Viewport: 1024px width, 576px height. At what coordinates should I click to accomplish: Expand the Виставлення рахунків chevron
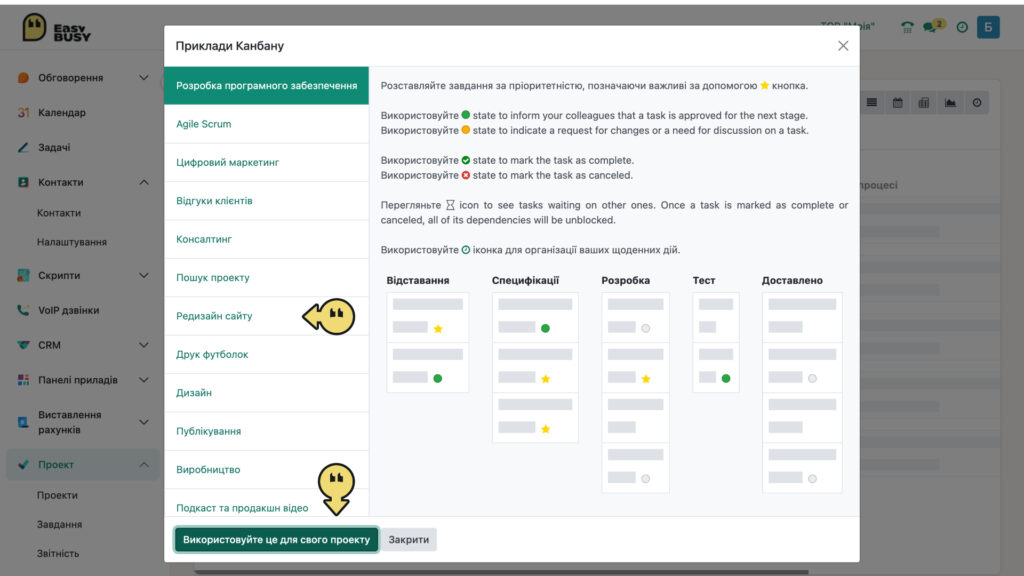pyautogui.click(x=144, y=422)
